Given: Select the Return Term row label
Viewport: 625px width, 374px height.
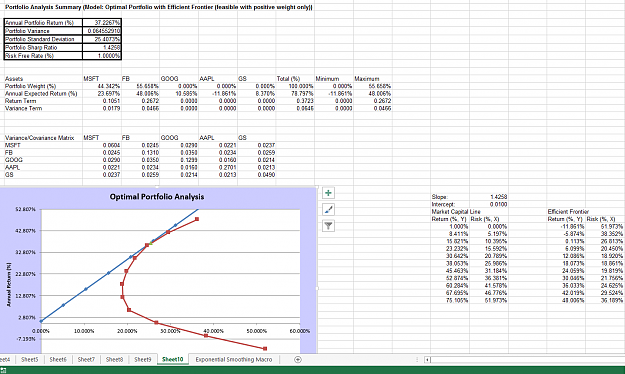Looking at the screenshot, I should click(x=43, y=101).
